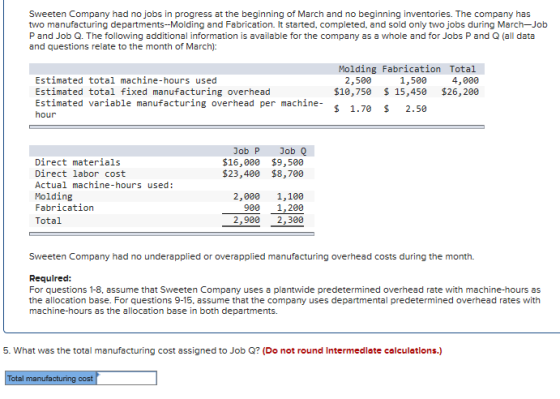
Task: Click Job Q direct materials $9,500
Action: [287, 162]
